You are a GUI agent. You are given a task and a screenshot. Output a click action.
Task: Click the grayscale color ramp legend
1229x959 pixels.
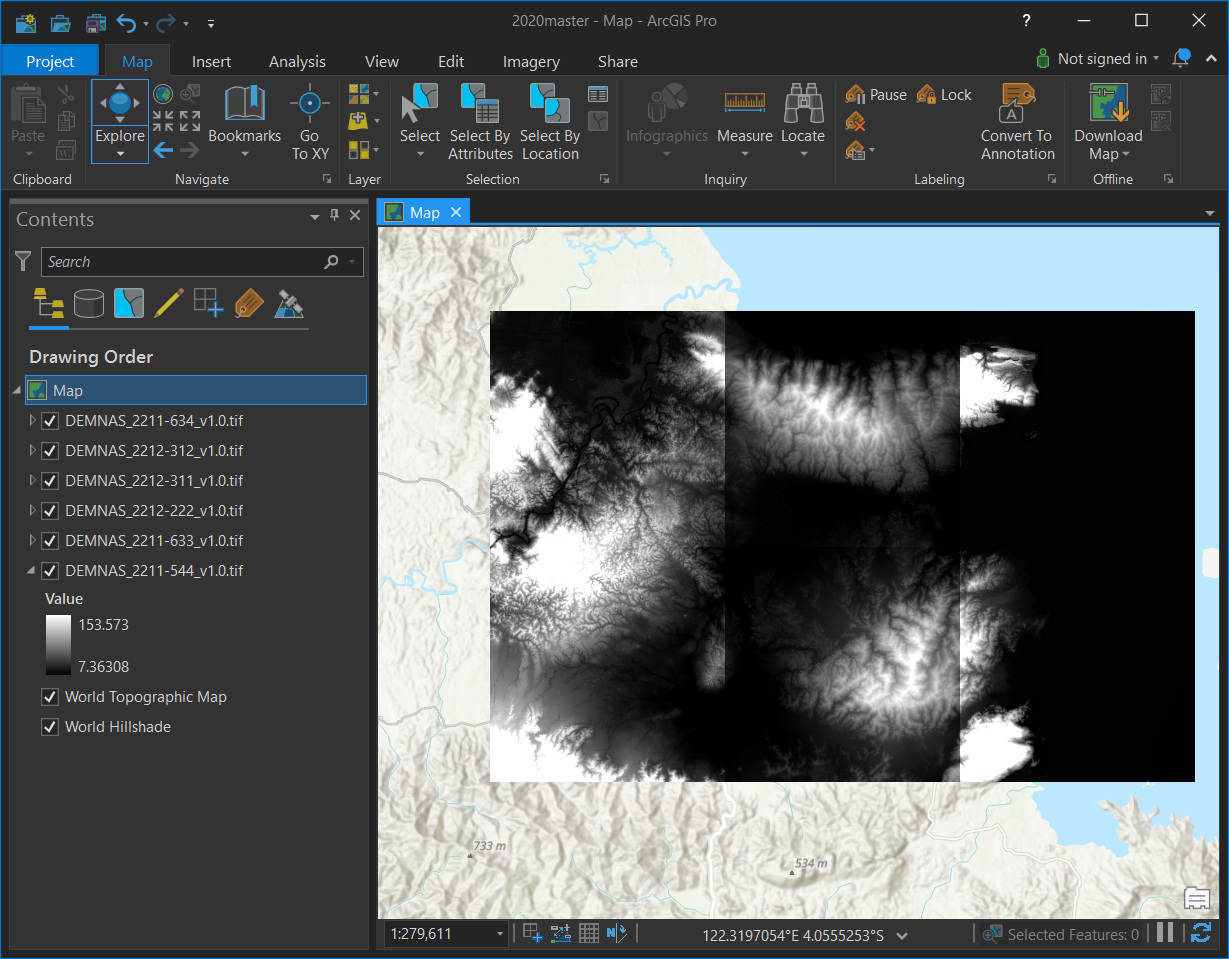tap(59, 645)
